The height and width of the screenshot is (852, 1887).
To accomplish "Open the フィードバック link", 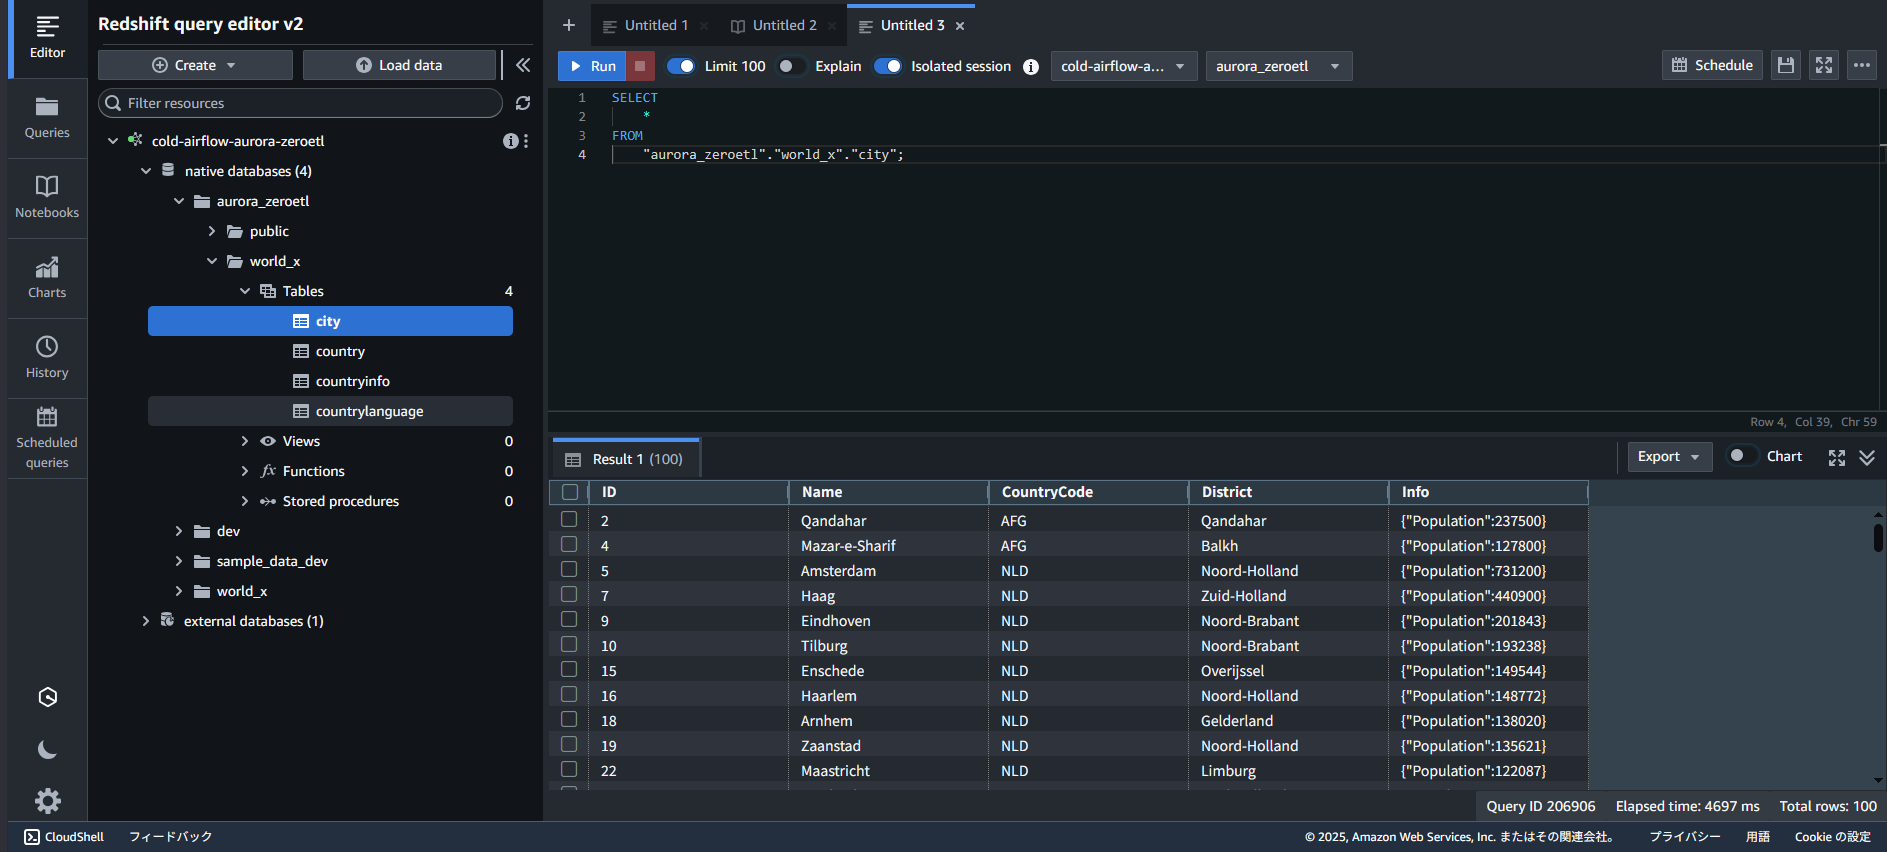I will pyautogui.click(x=170, y=837).
